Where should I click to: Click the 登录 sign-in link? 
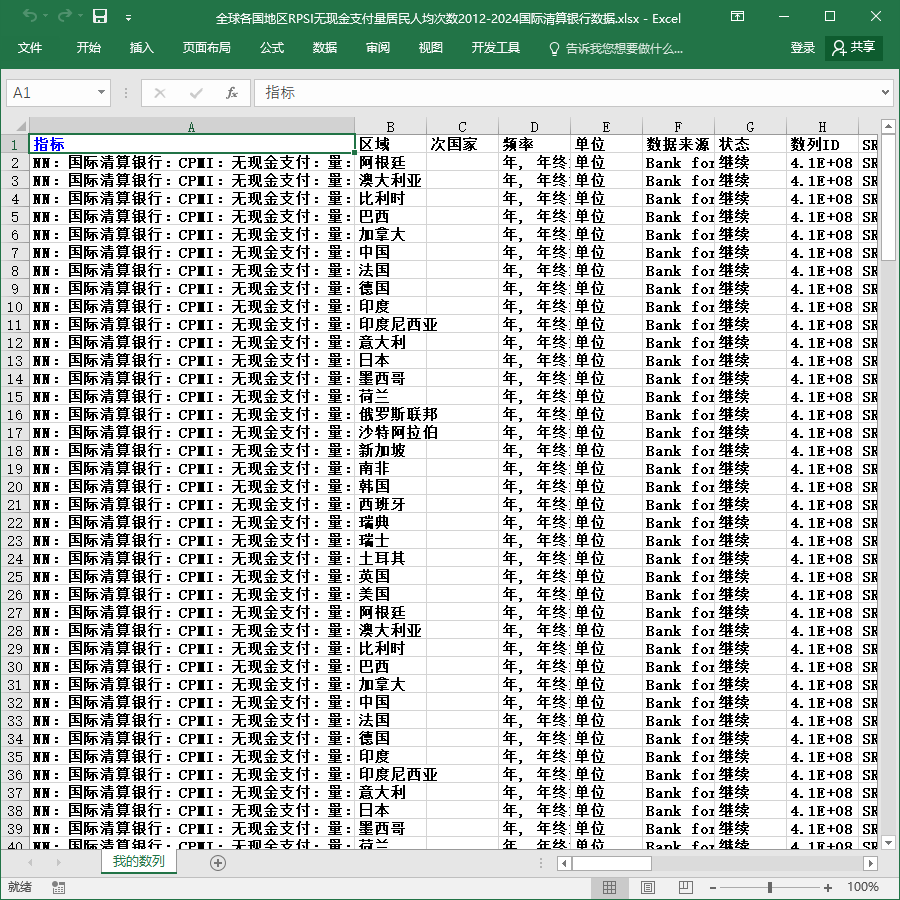point(802,48)
